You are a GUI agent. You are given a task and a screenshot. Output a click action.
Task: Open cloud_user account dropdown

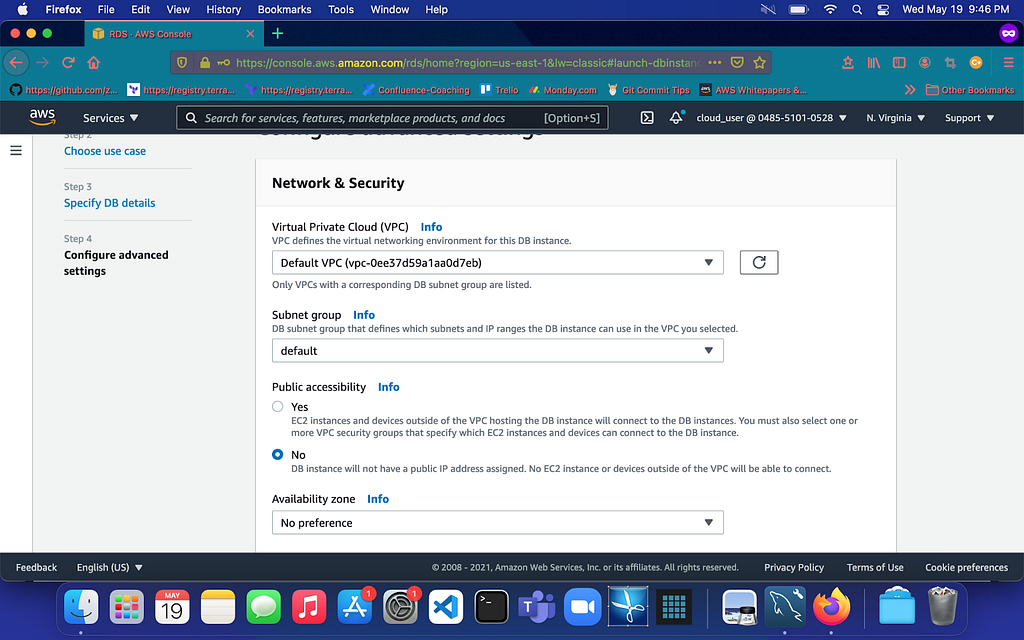[771, 118]
